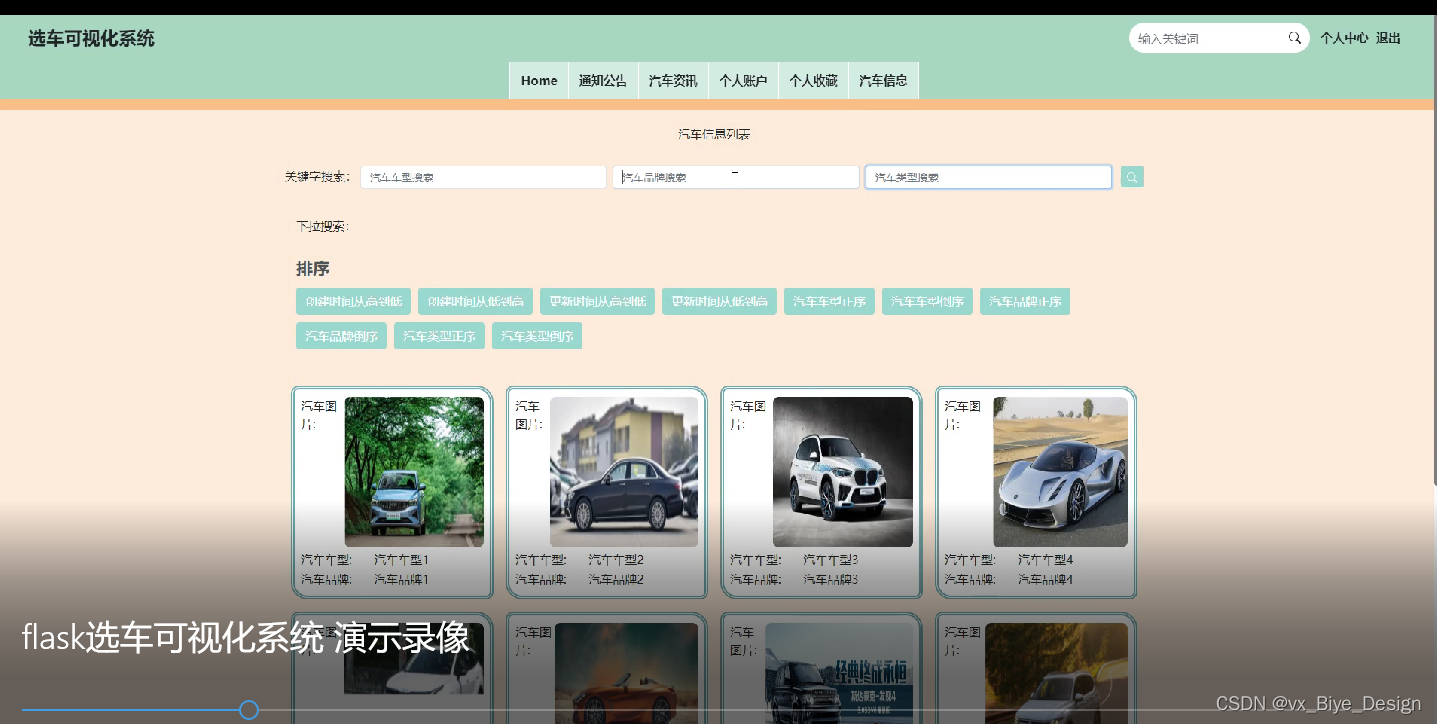Screen dimensions: 1437x724
Task: Sort by 汽车车型倒序
Action: click(927, 302)
